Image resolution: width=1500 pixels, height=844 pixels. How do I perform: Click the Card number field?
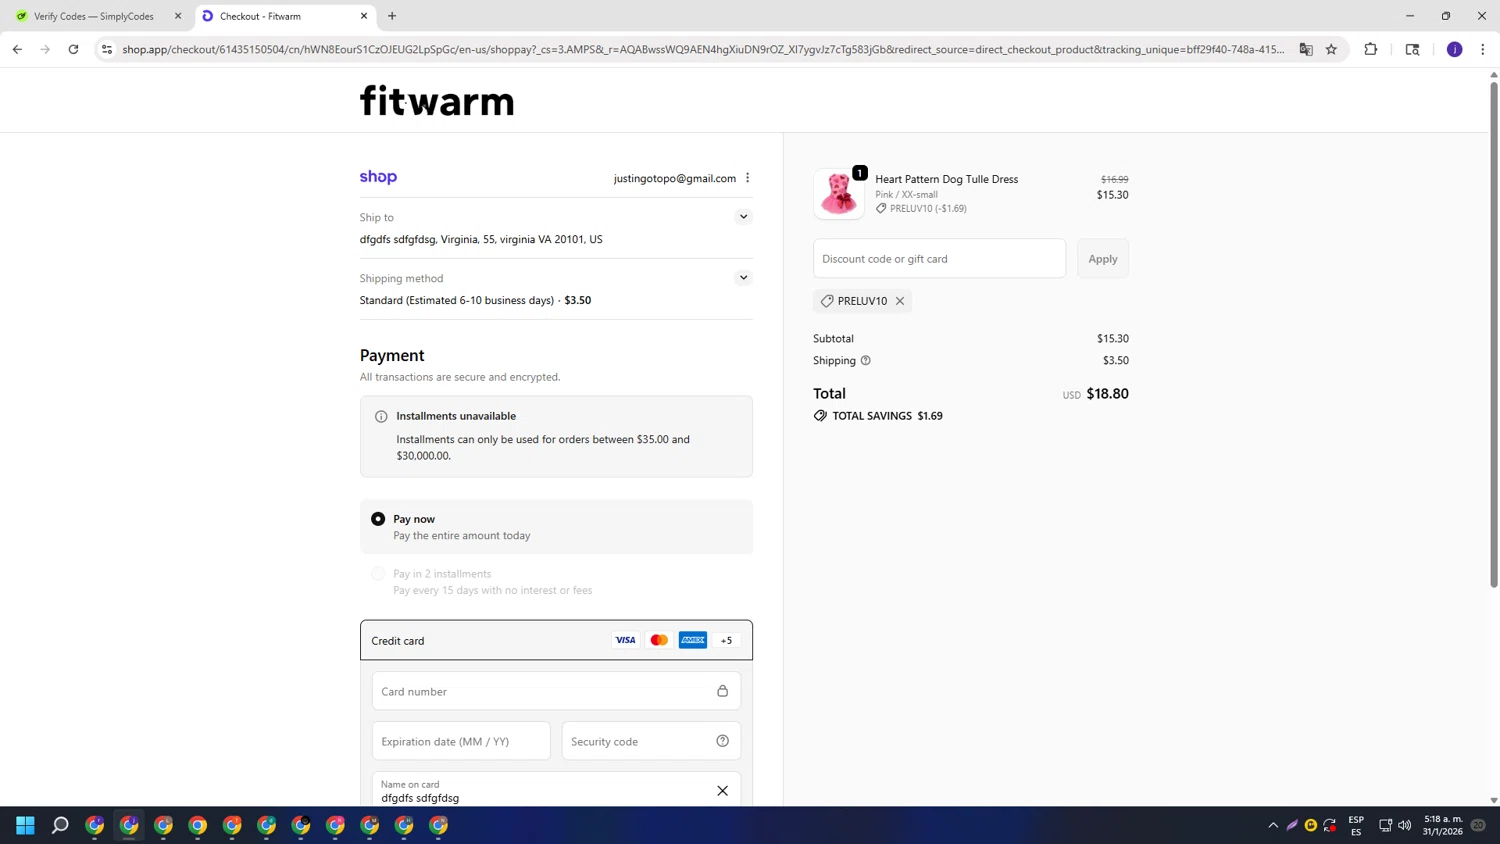556,691
